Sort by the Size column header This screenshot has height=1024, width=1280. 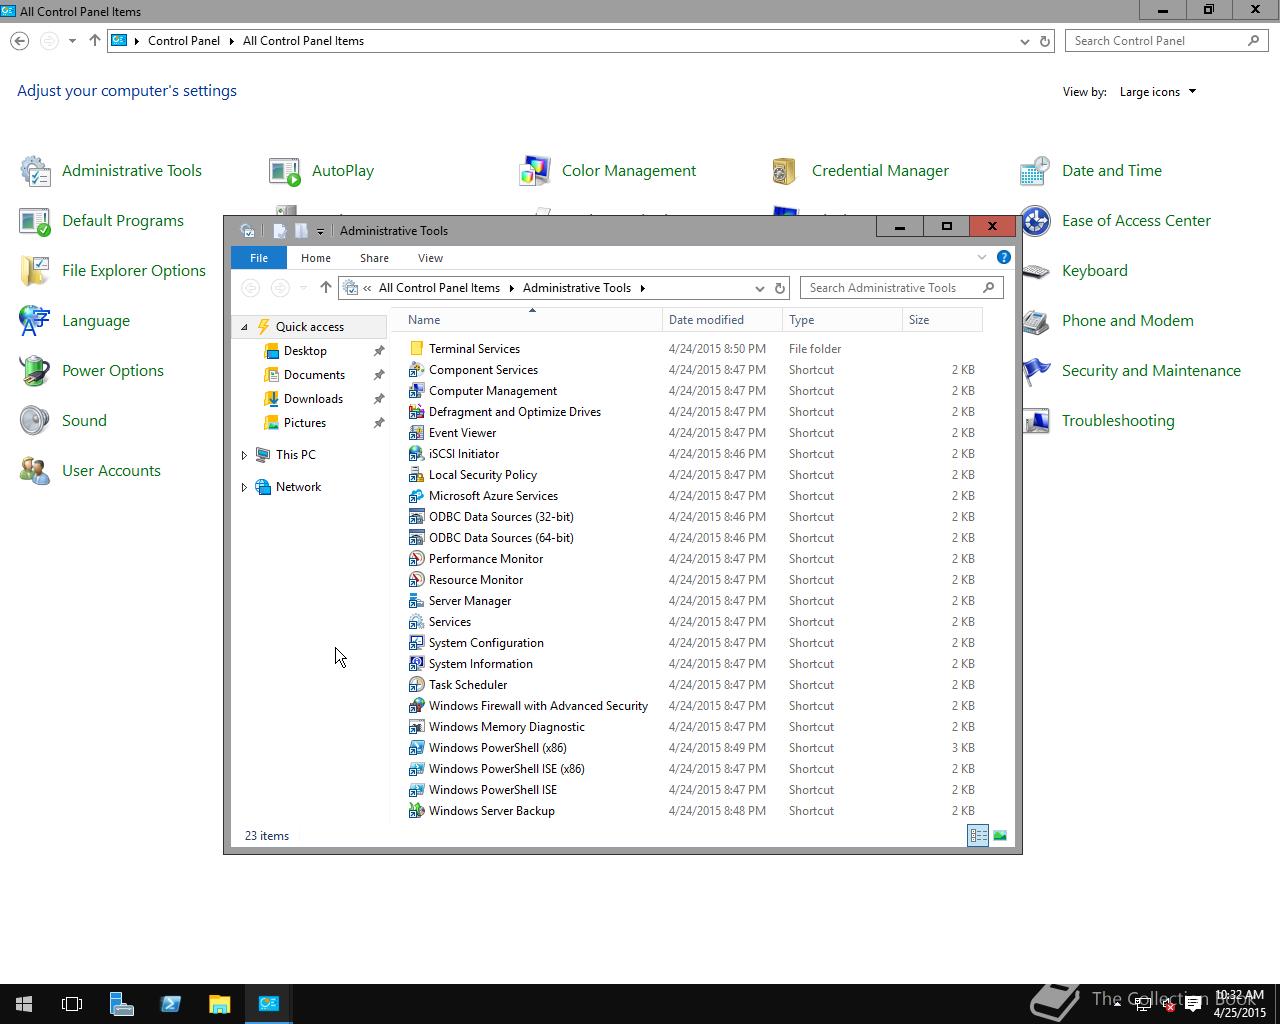pyautogui.click(x=942, y=320)
